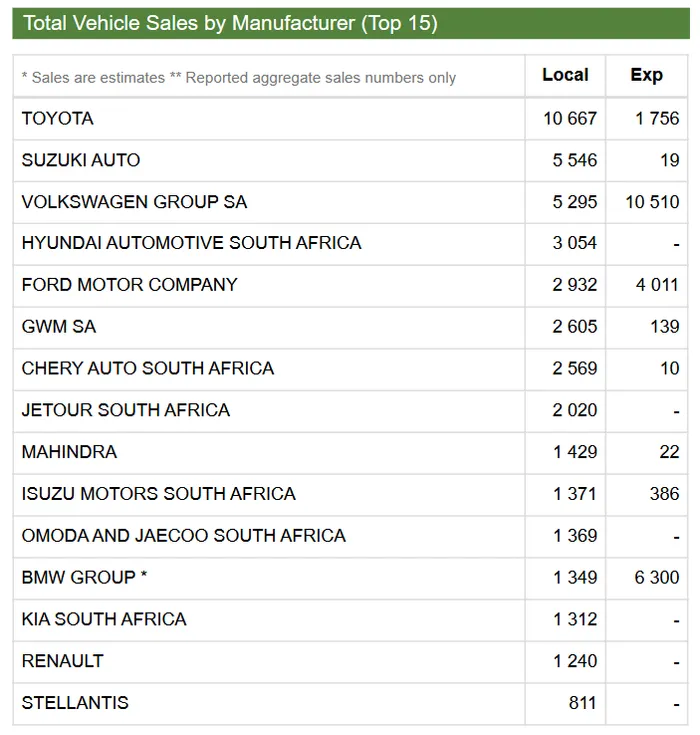Image resolution: width=700 pixels, height=735 pixels.
Task: Click Stellantis local value 811
Action: point(583,703)
